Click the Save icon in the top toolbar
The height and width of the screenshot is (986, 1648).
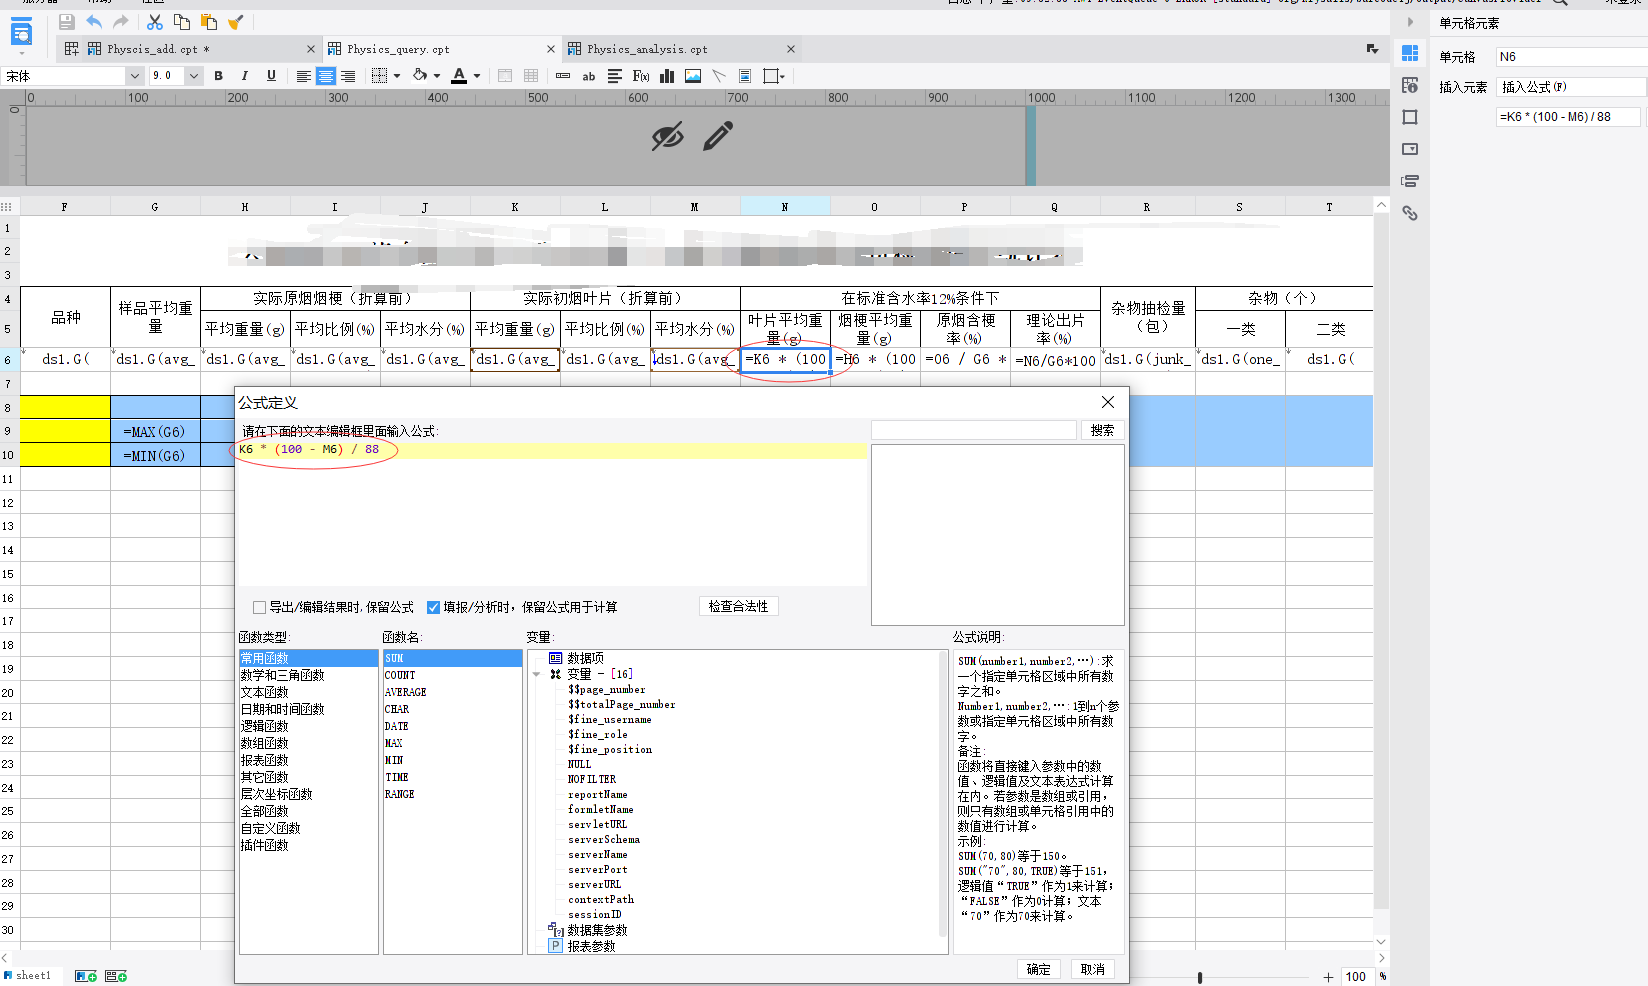click(66, 22)
